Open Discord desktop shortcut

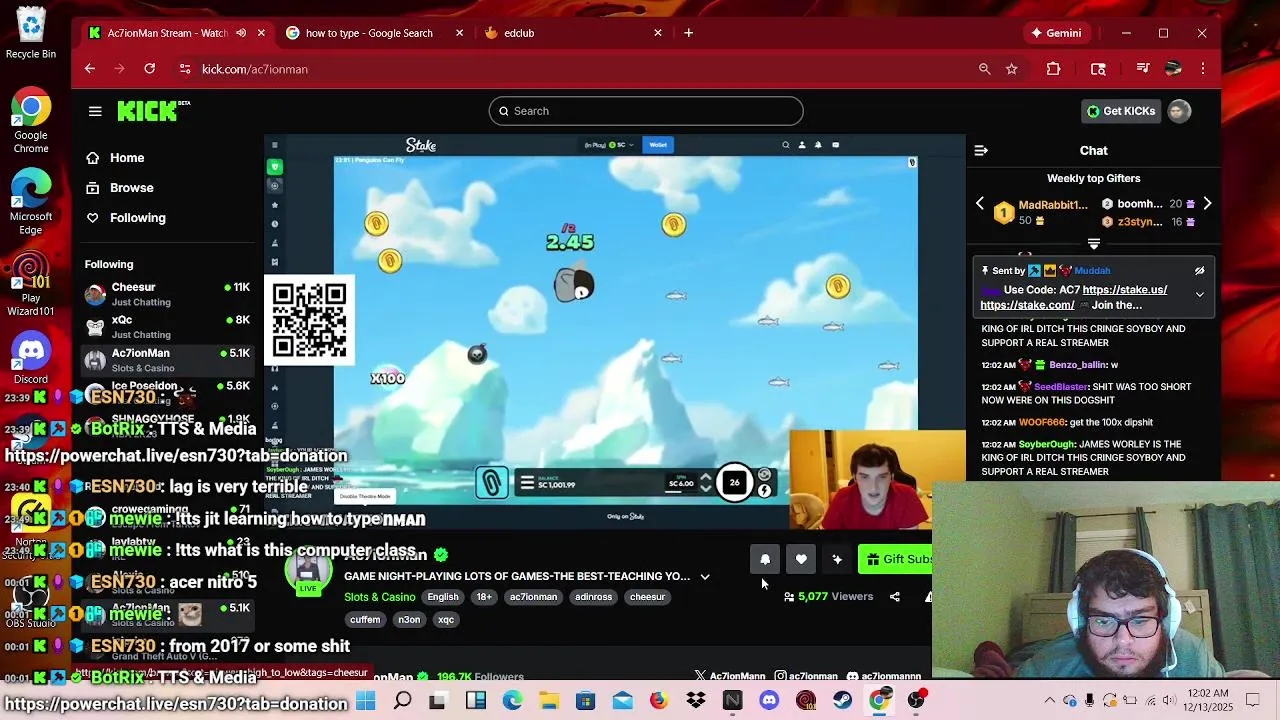pos(31,359)
